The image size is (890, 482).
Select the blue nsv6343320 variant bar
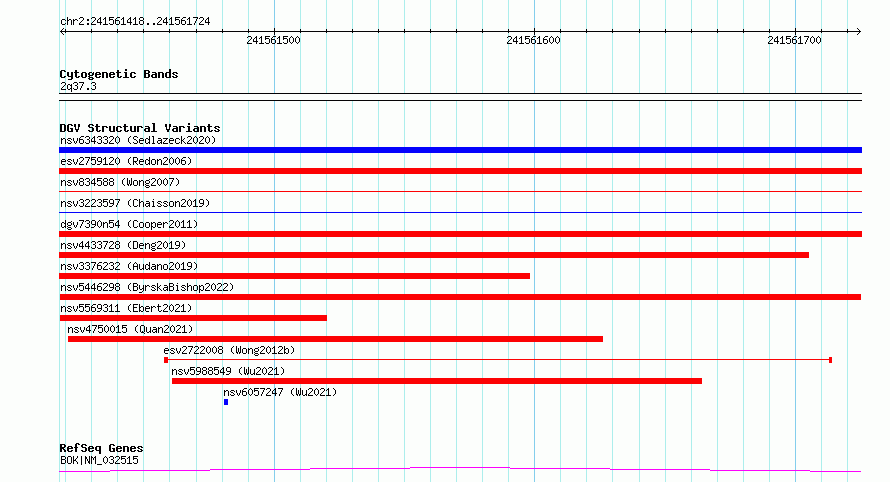(x=460, y=150)
